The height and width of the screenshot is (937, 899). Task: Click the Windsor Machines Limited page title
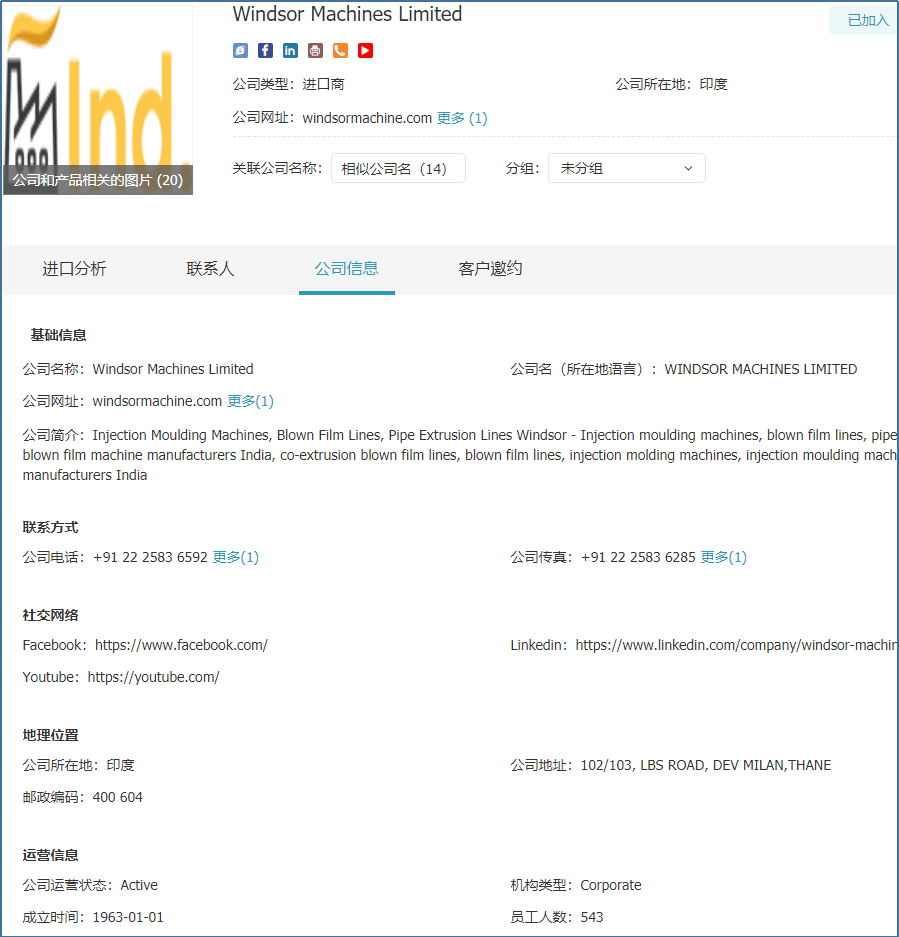coord(347,14)
